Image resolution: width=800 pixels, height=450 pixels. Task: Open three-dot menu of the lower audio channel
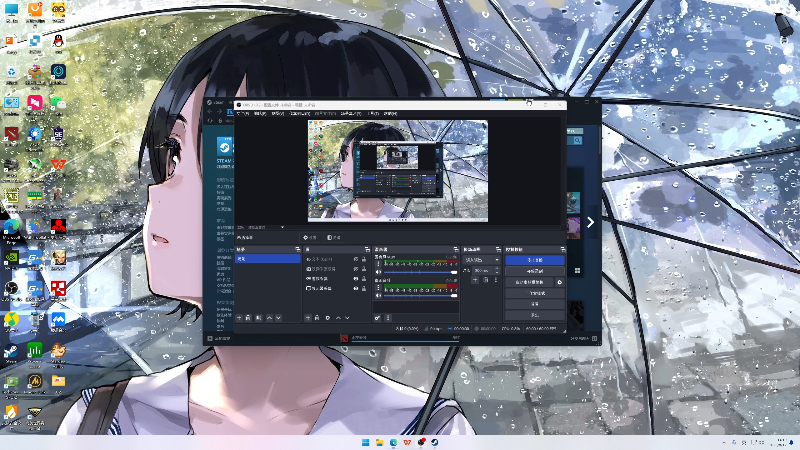click(x=378, y=288)
